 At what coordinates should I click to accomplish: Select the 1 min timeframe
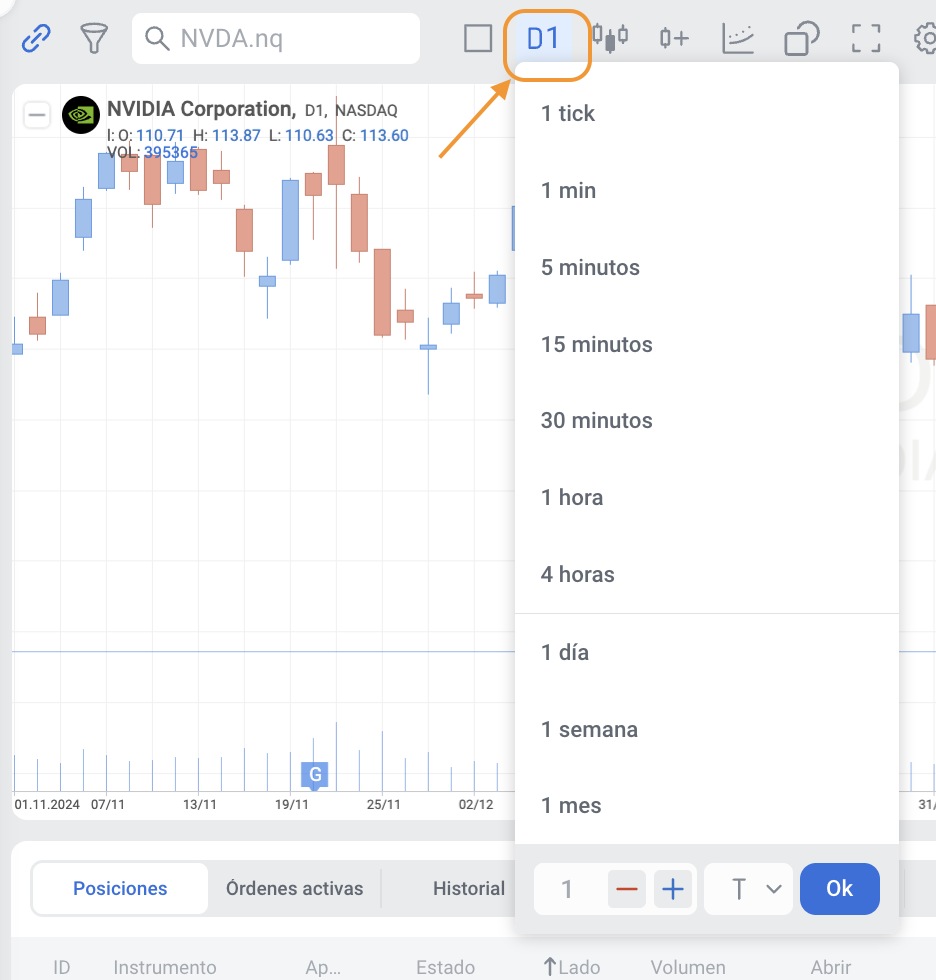(x=707, y=191)
